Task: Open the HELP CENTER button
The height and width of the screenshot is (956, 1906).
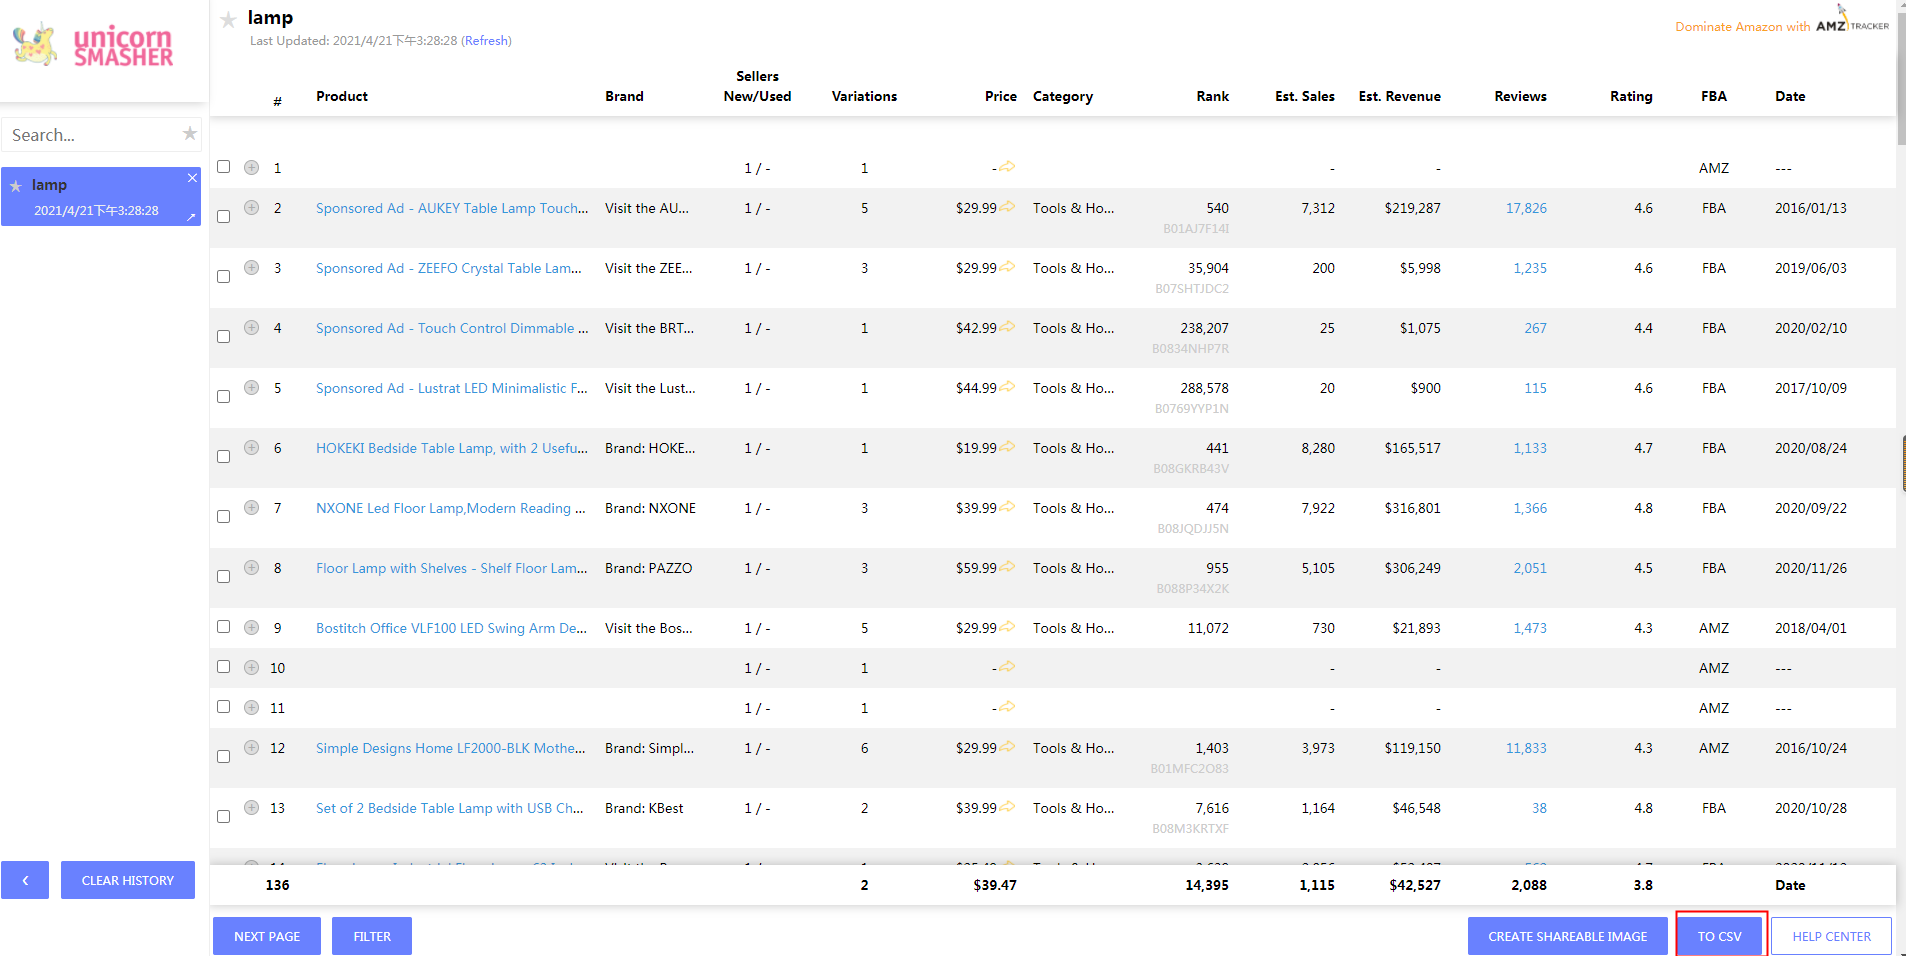Action: 1831,936
